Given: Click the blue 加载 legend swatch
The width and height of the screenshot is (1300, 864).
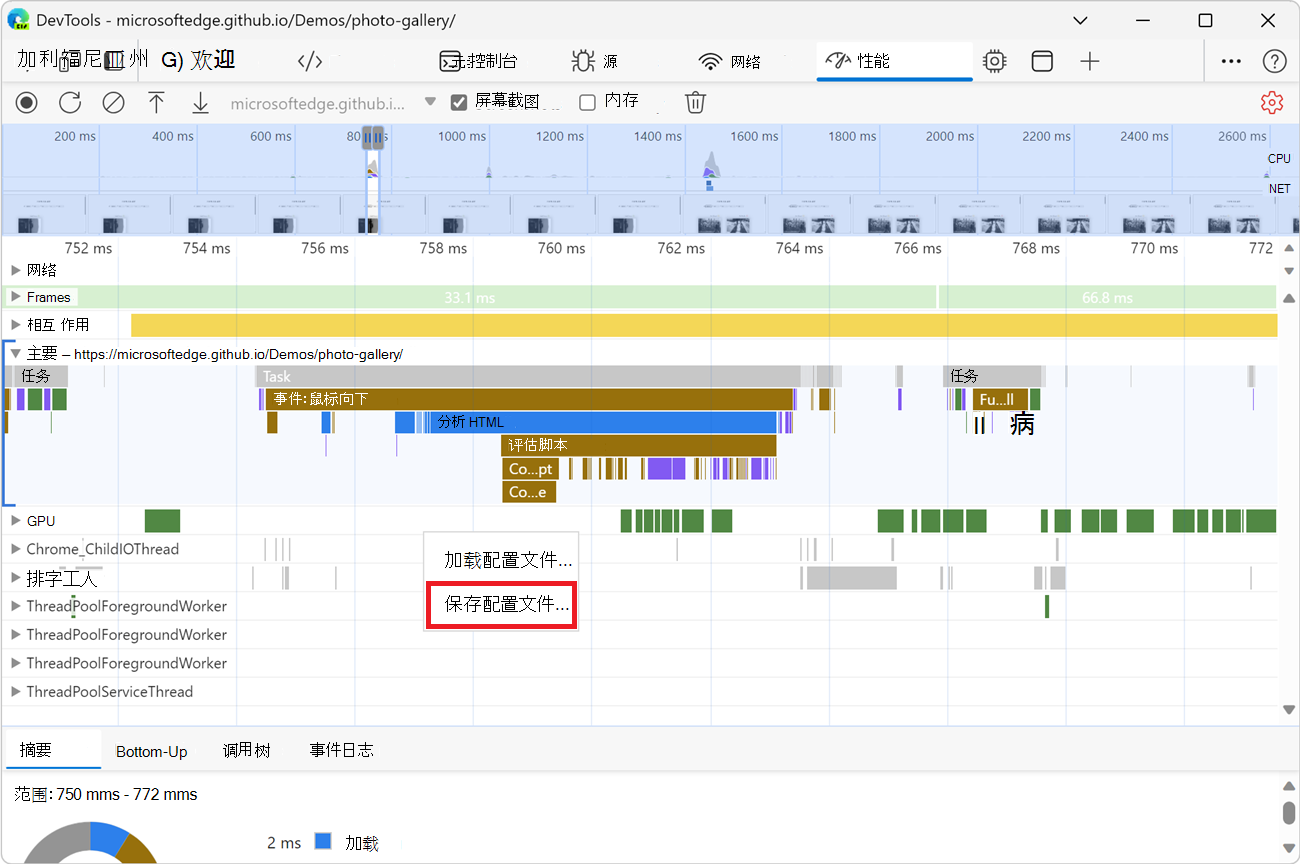Looking at the screenshot, I should [322, 842].
